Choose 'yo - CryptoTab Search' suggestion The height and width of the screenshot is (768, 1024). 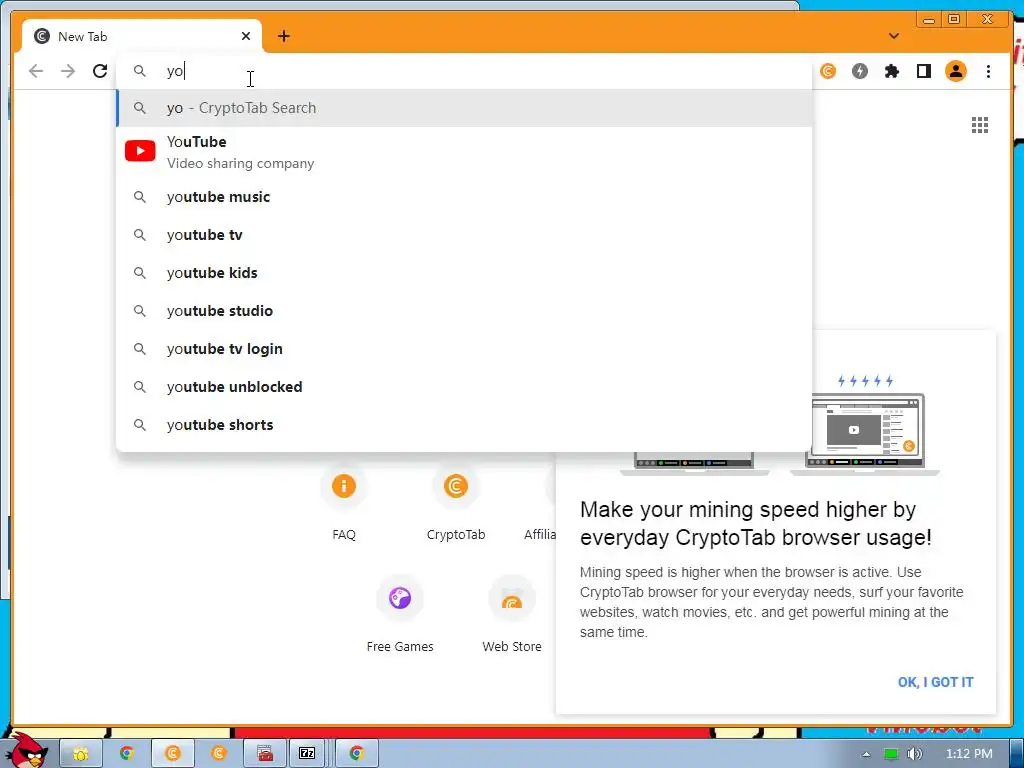point(464,108)
